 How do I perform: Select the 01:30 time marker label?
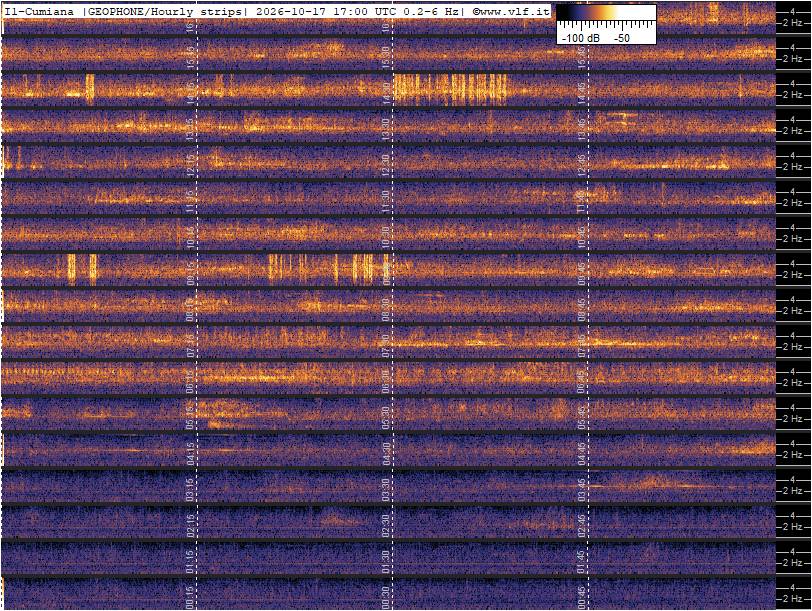(386, 562)
